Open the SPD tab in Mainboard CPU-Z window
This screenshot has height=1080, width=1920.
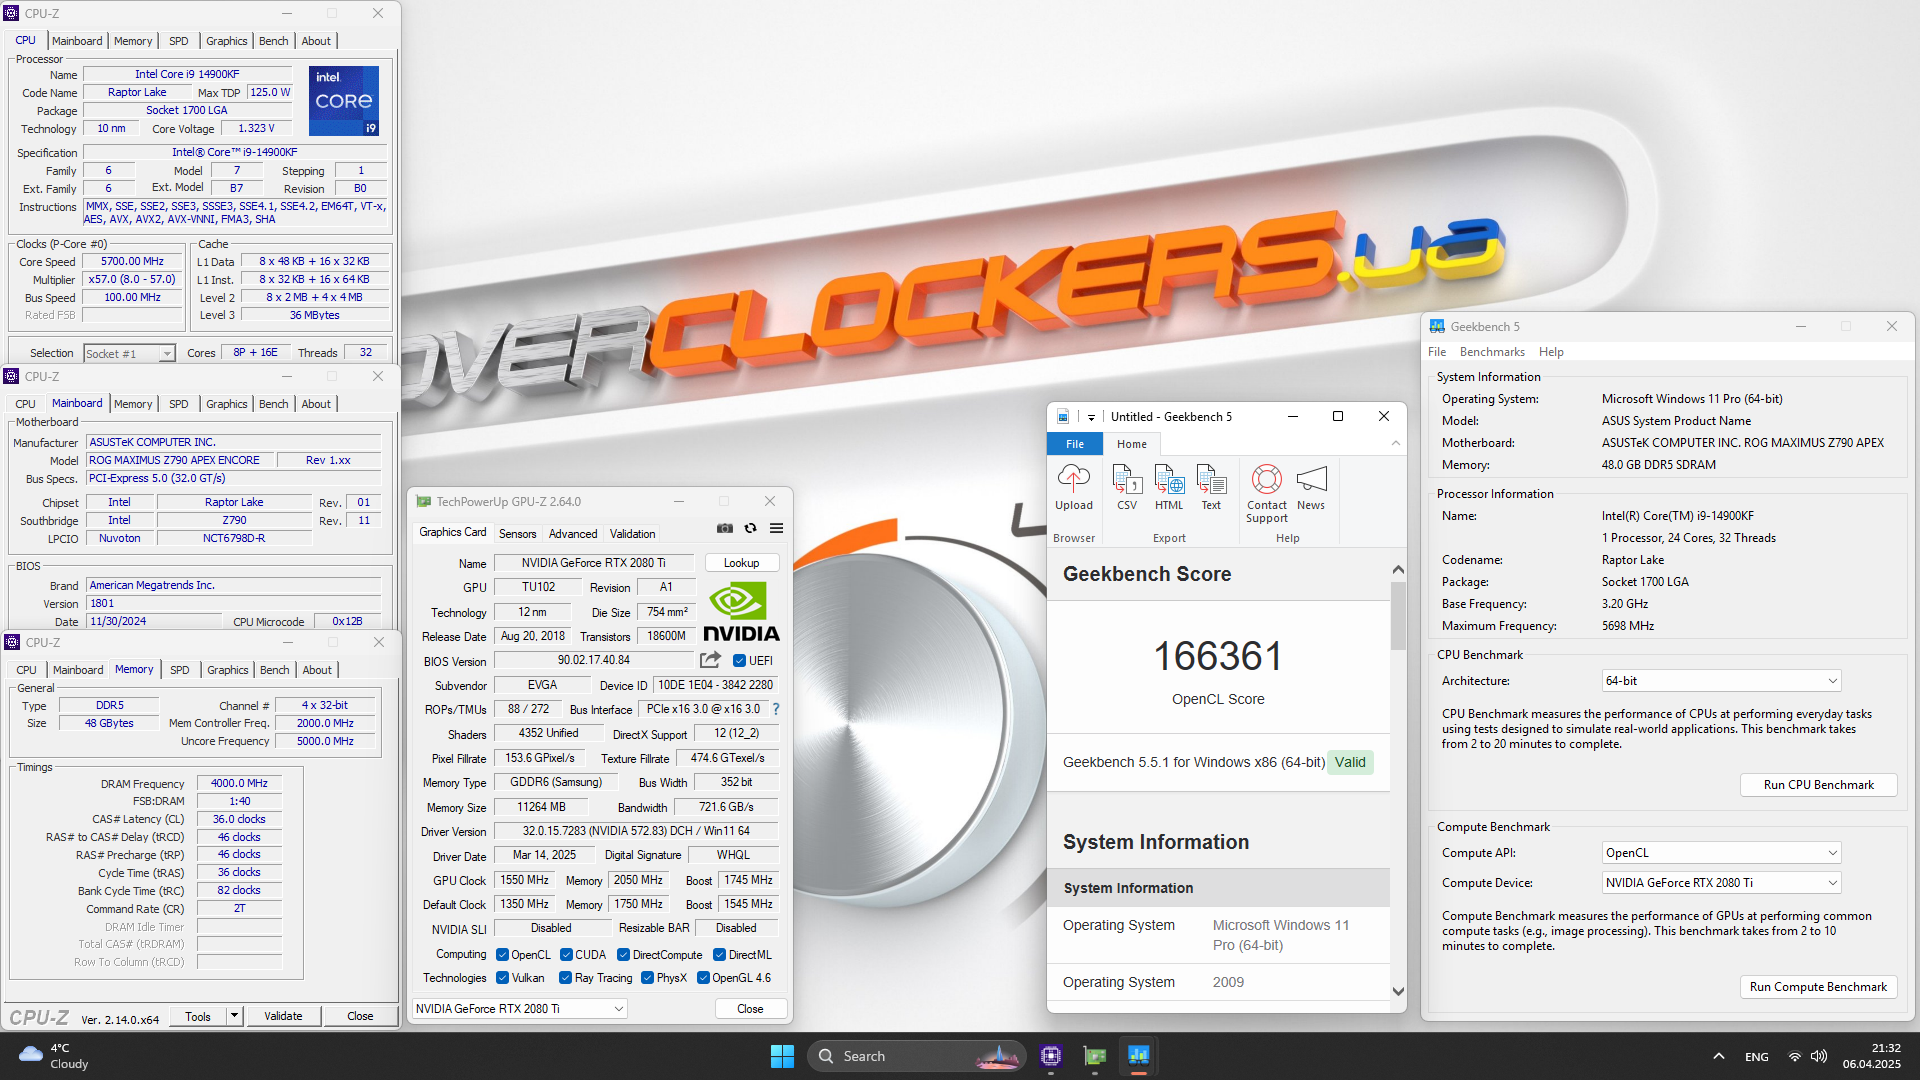[x=178, y=404]
